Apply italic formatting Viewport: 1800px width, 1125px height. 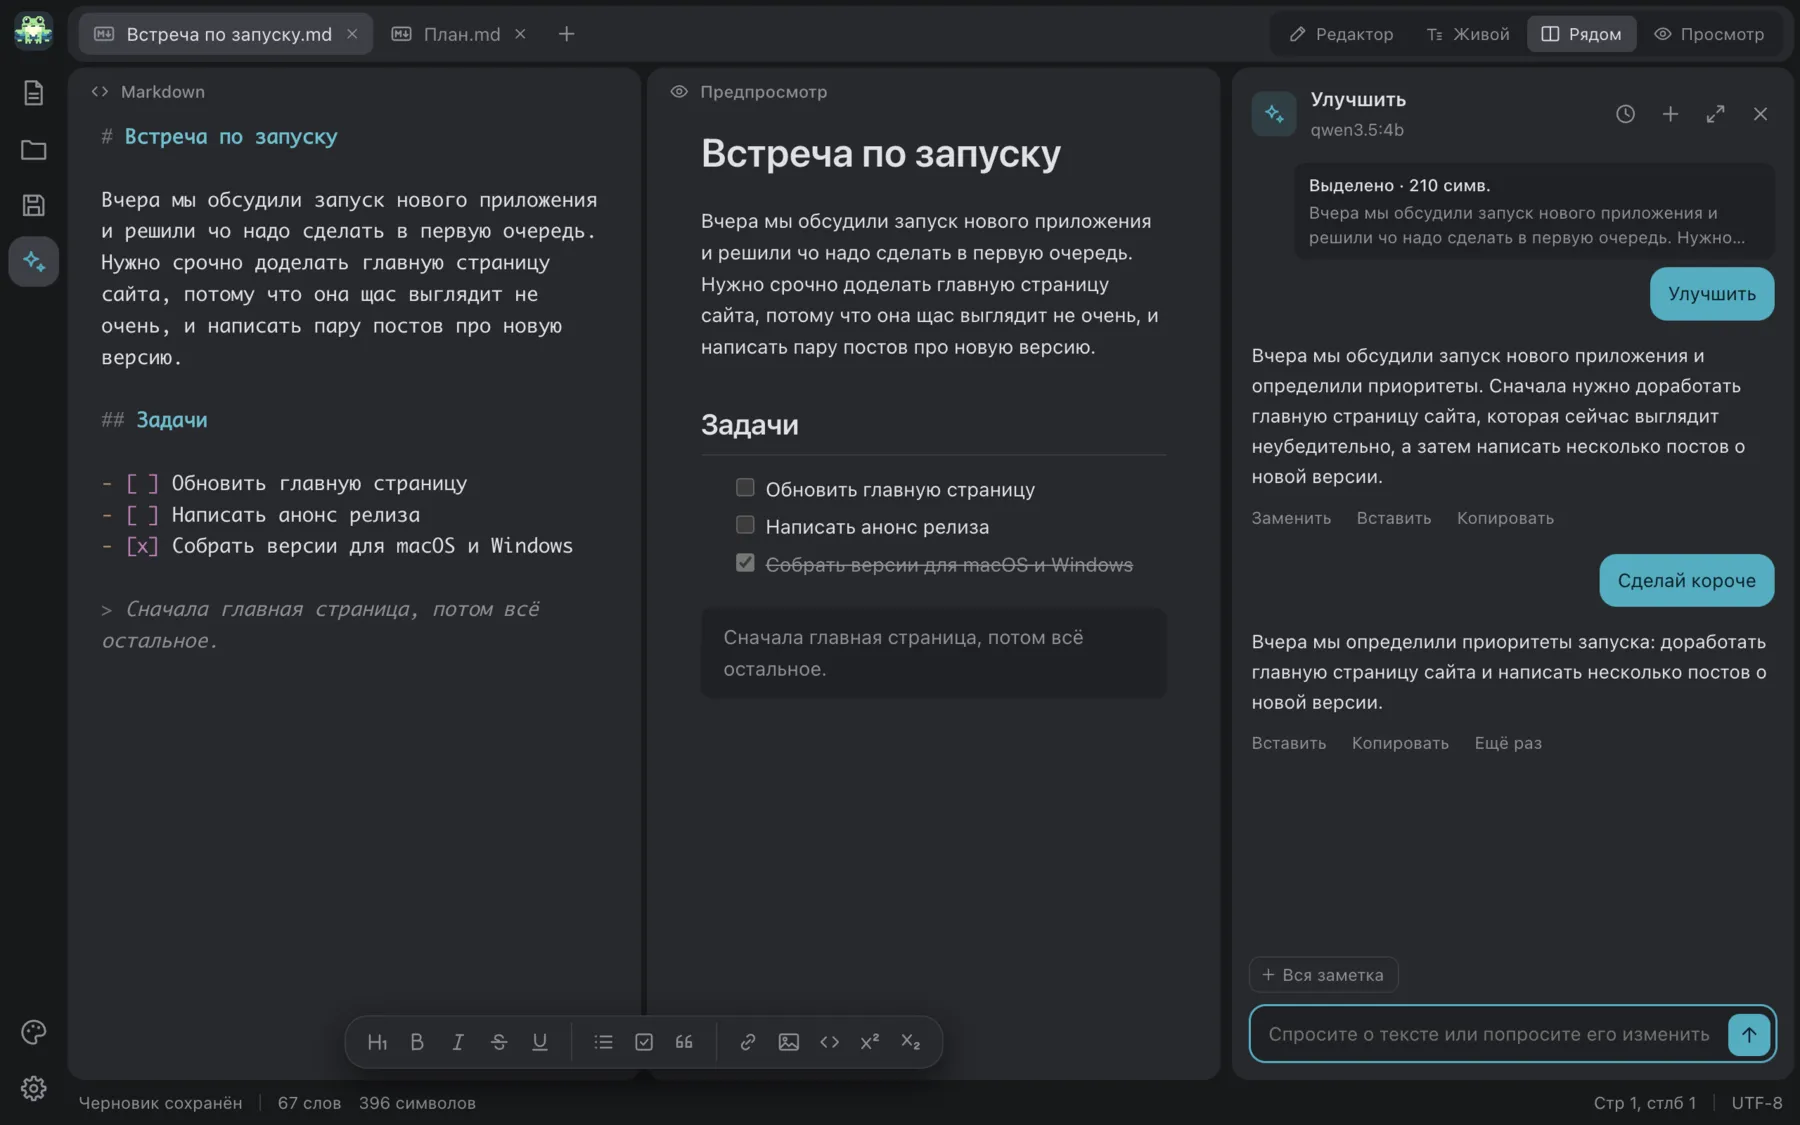coord(458,1042)
